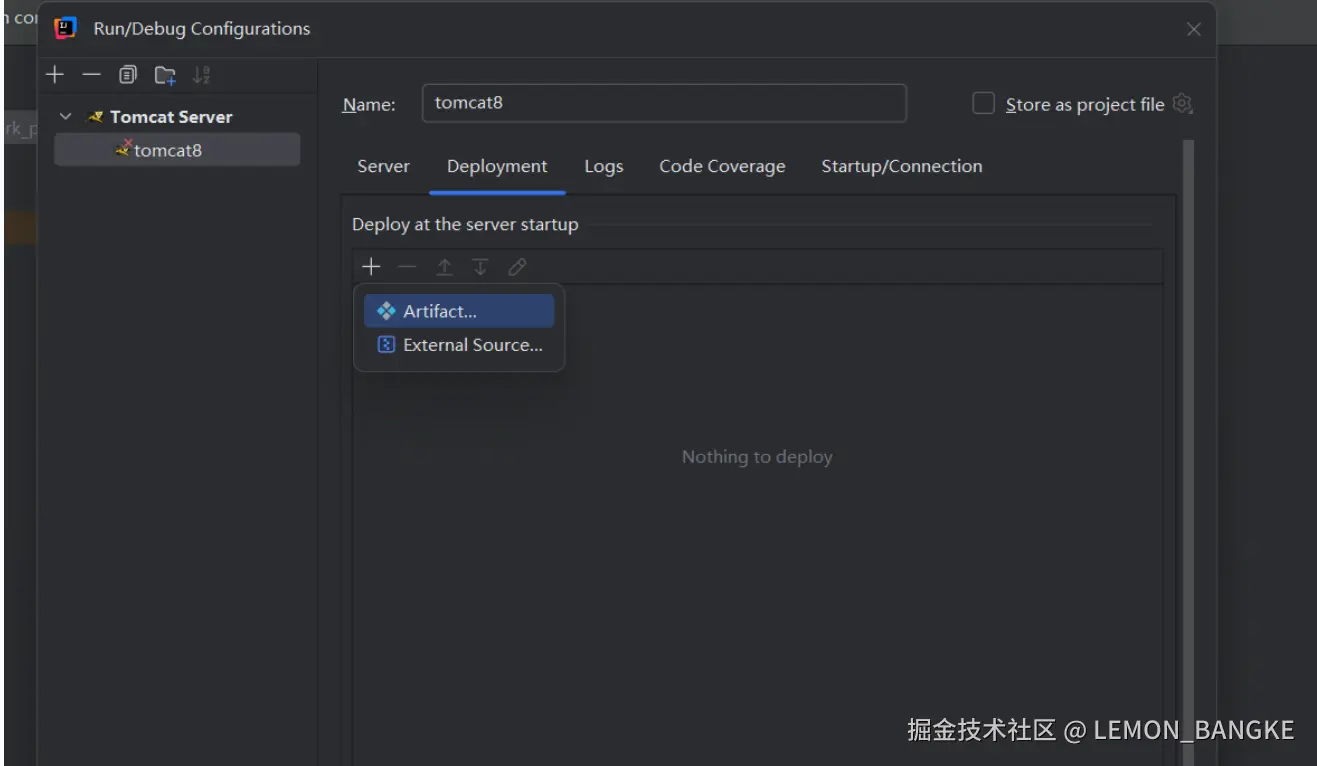Viewport: 1317px width, 766px height.
Task: Collapse the Tomcat Server tree node
Action: tap(66, 117)
